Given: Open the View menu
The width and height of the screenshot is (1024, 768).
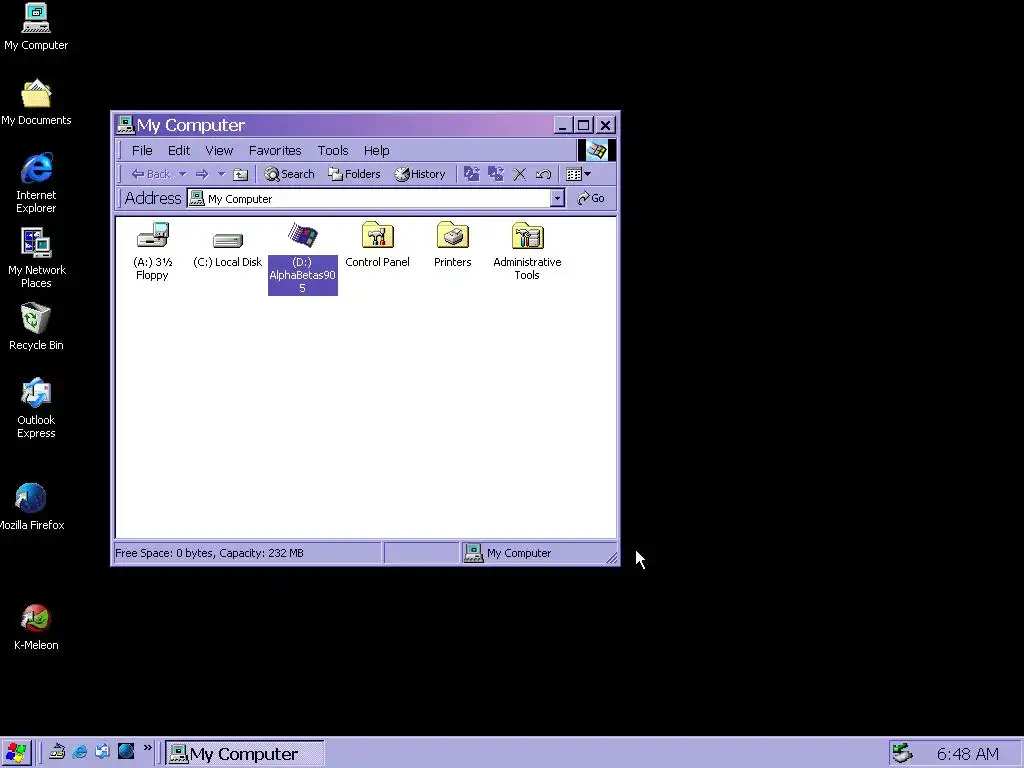Looking at the screenshot, I should coord(219,150).
